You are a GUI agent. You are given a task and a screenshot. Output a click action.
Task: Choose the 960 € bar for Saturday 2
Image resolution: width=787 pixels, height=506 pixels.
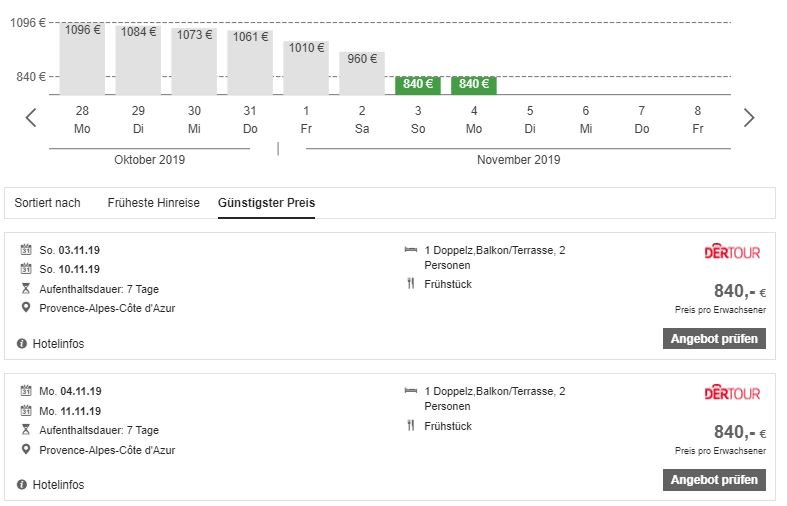pos(362,72)
